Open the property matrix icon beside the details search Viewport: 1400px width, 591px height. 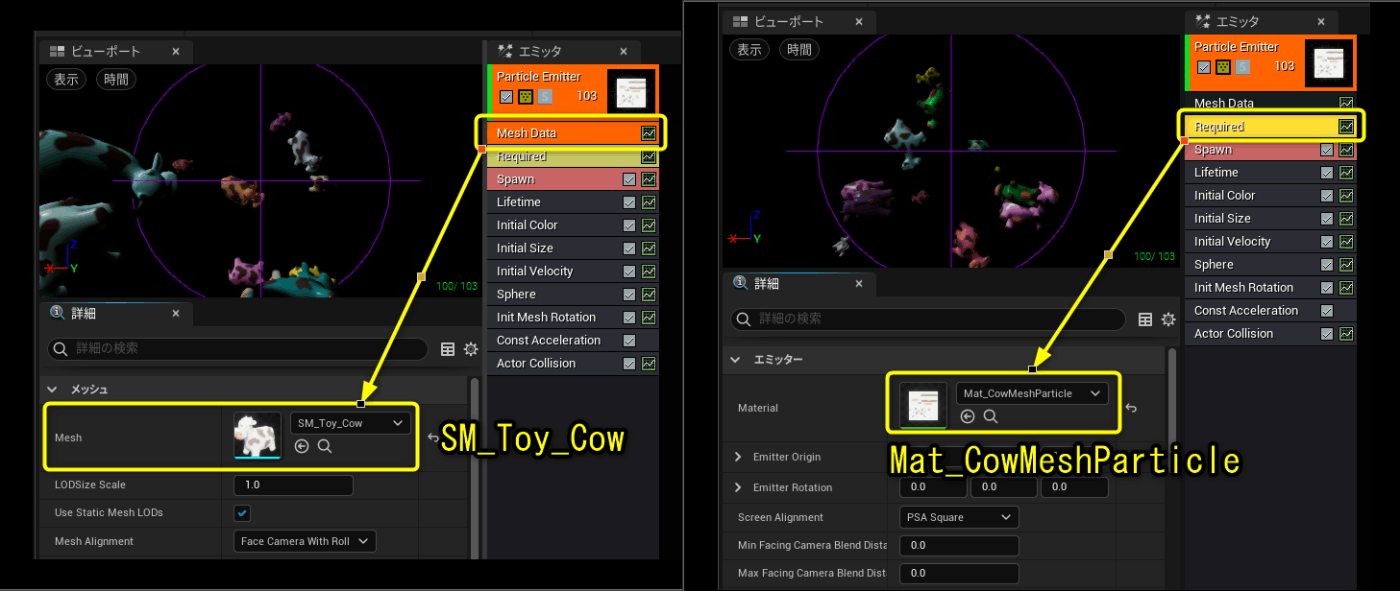tap(446, 348)
